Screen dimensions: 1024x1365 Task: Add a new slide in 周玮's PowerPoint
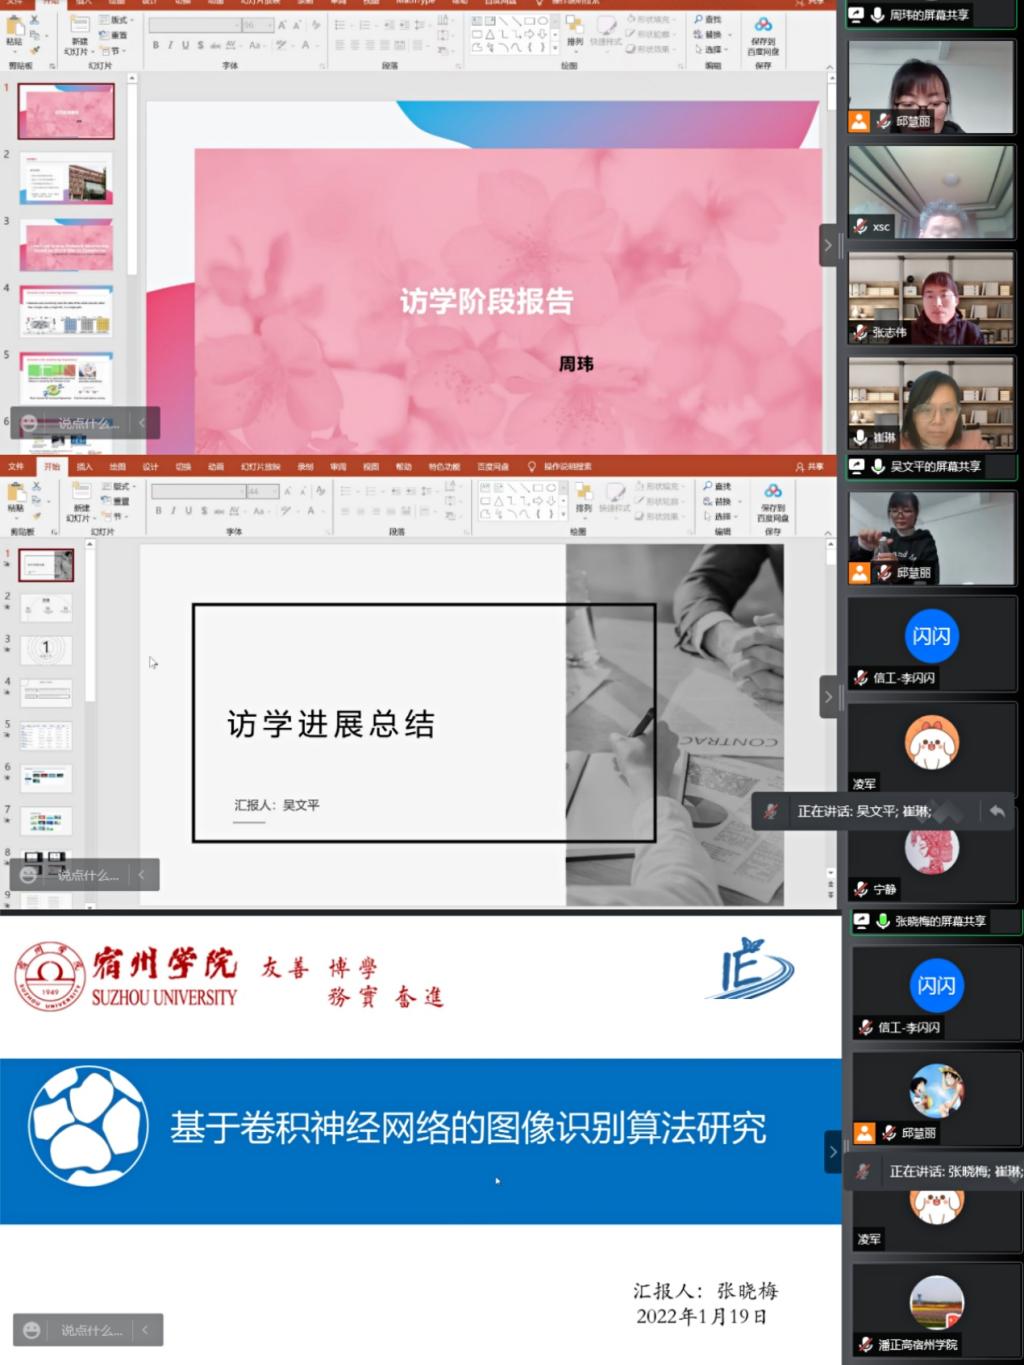tap(79, 35)
